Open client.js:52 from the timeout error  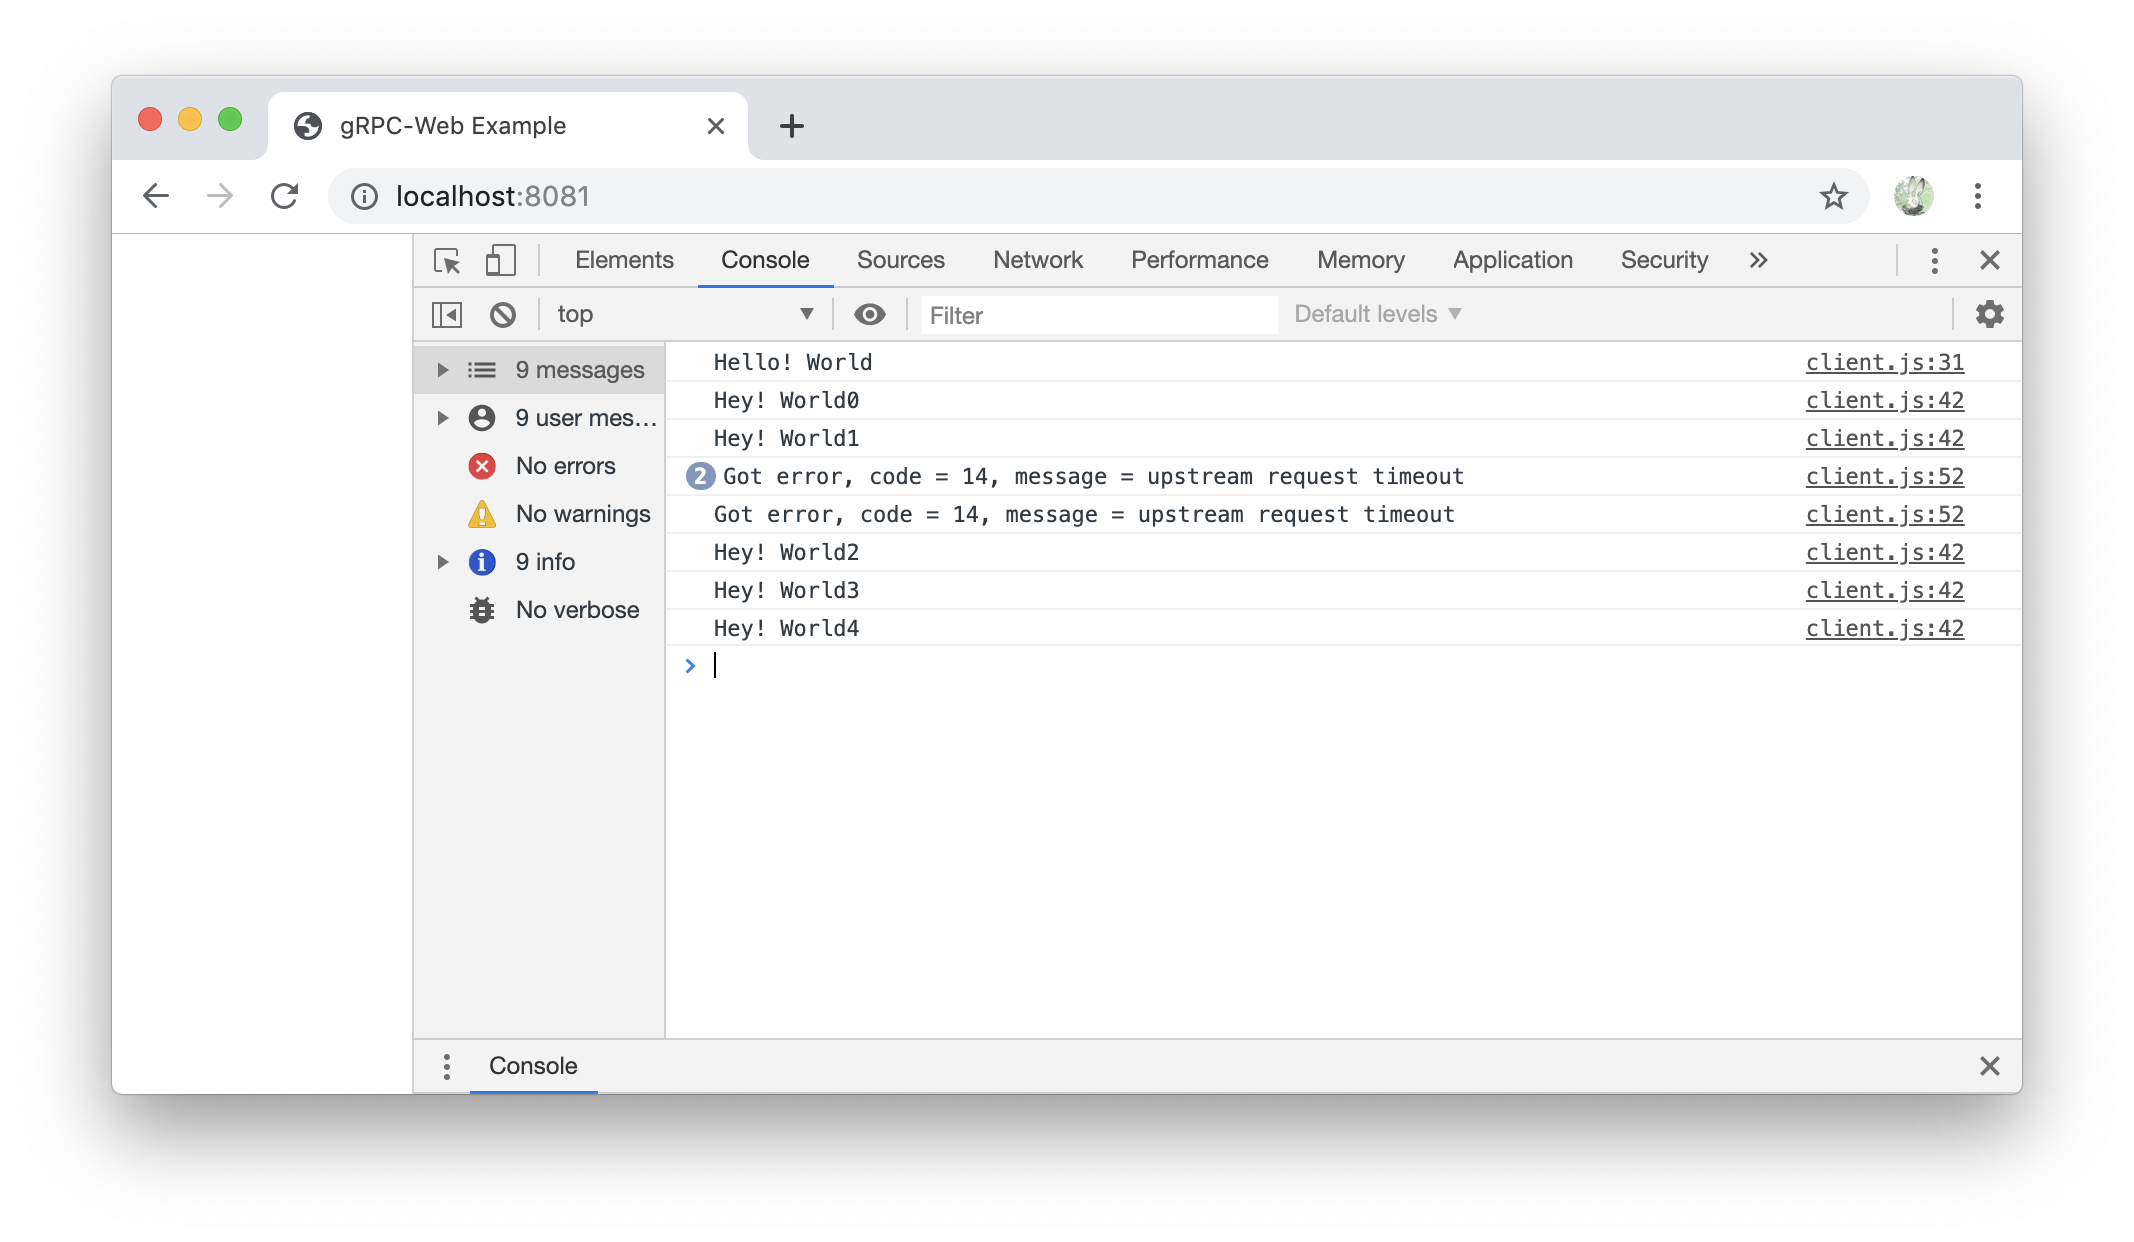(x=1884, y=476)
